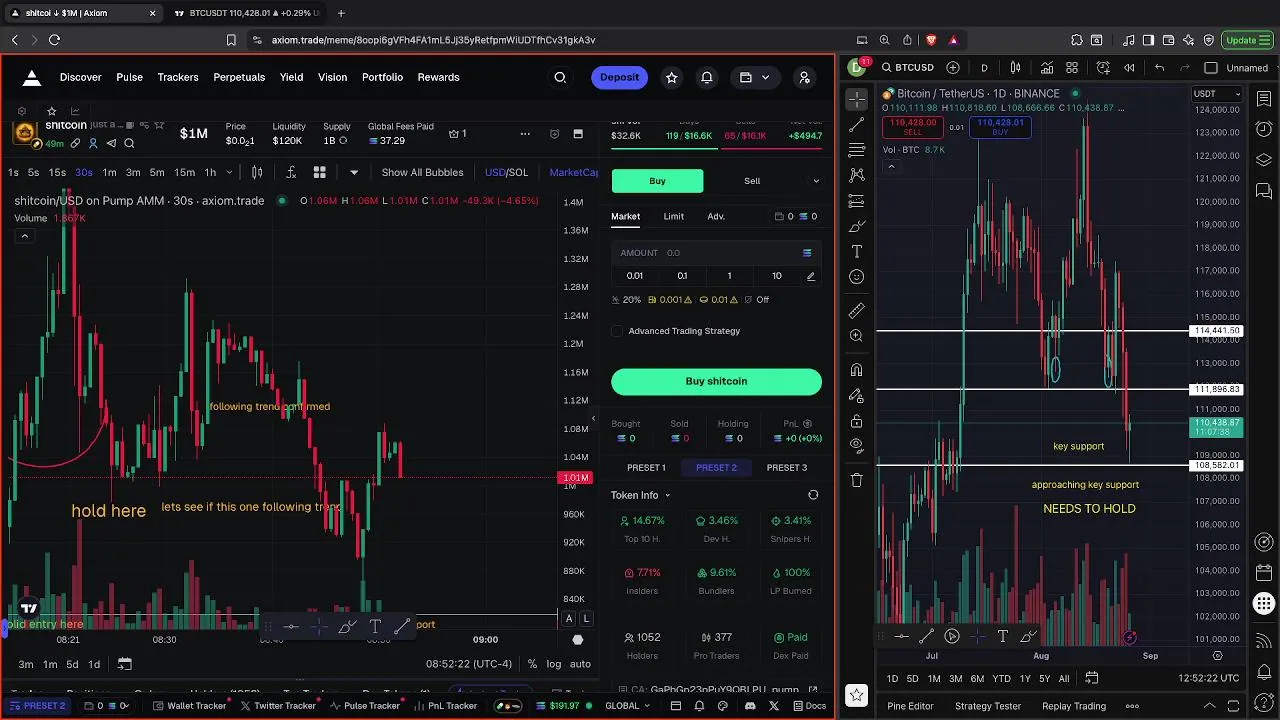
Task: Select the 5d range on the Axiom chart
Action: pyautogui.click(x=72, y=664)
